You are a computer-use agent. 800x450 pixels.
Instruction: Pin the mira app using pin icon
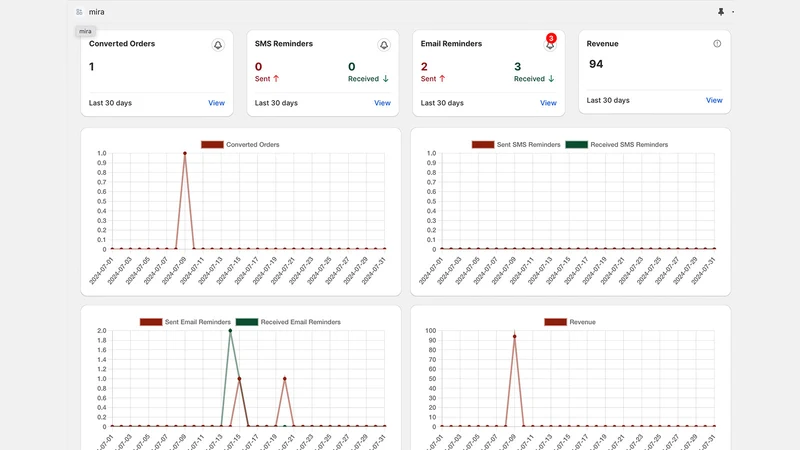coord(721,12)
